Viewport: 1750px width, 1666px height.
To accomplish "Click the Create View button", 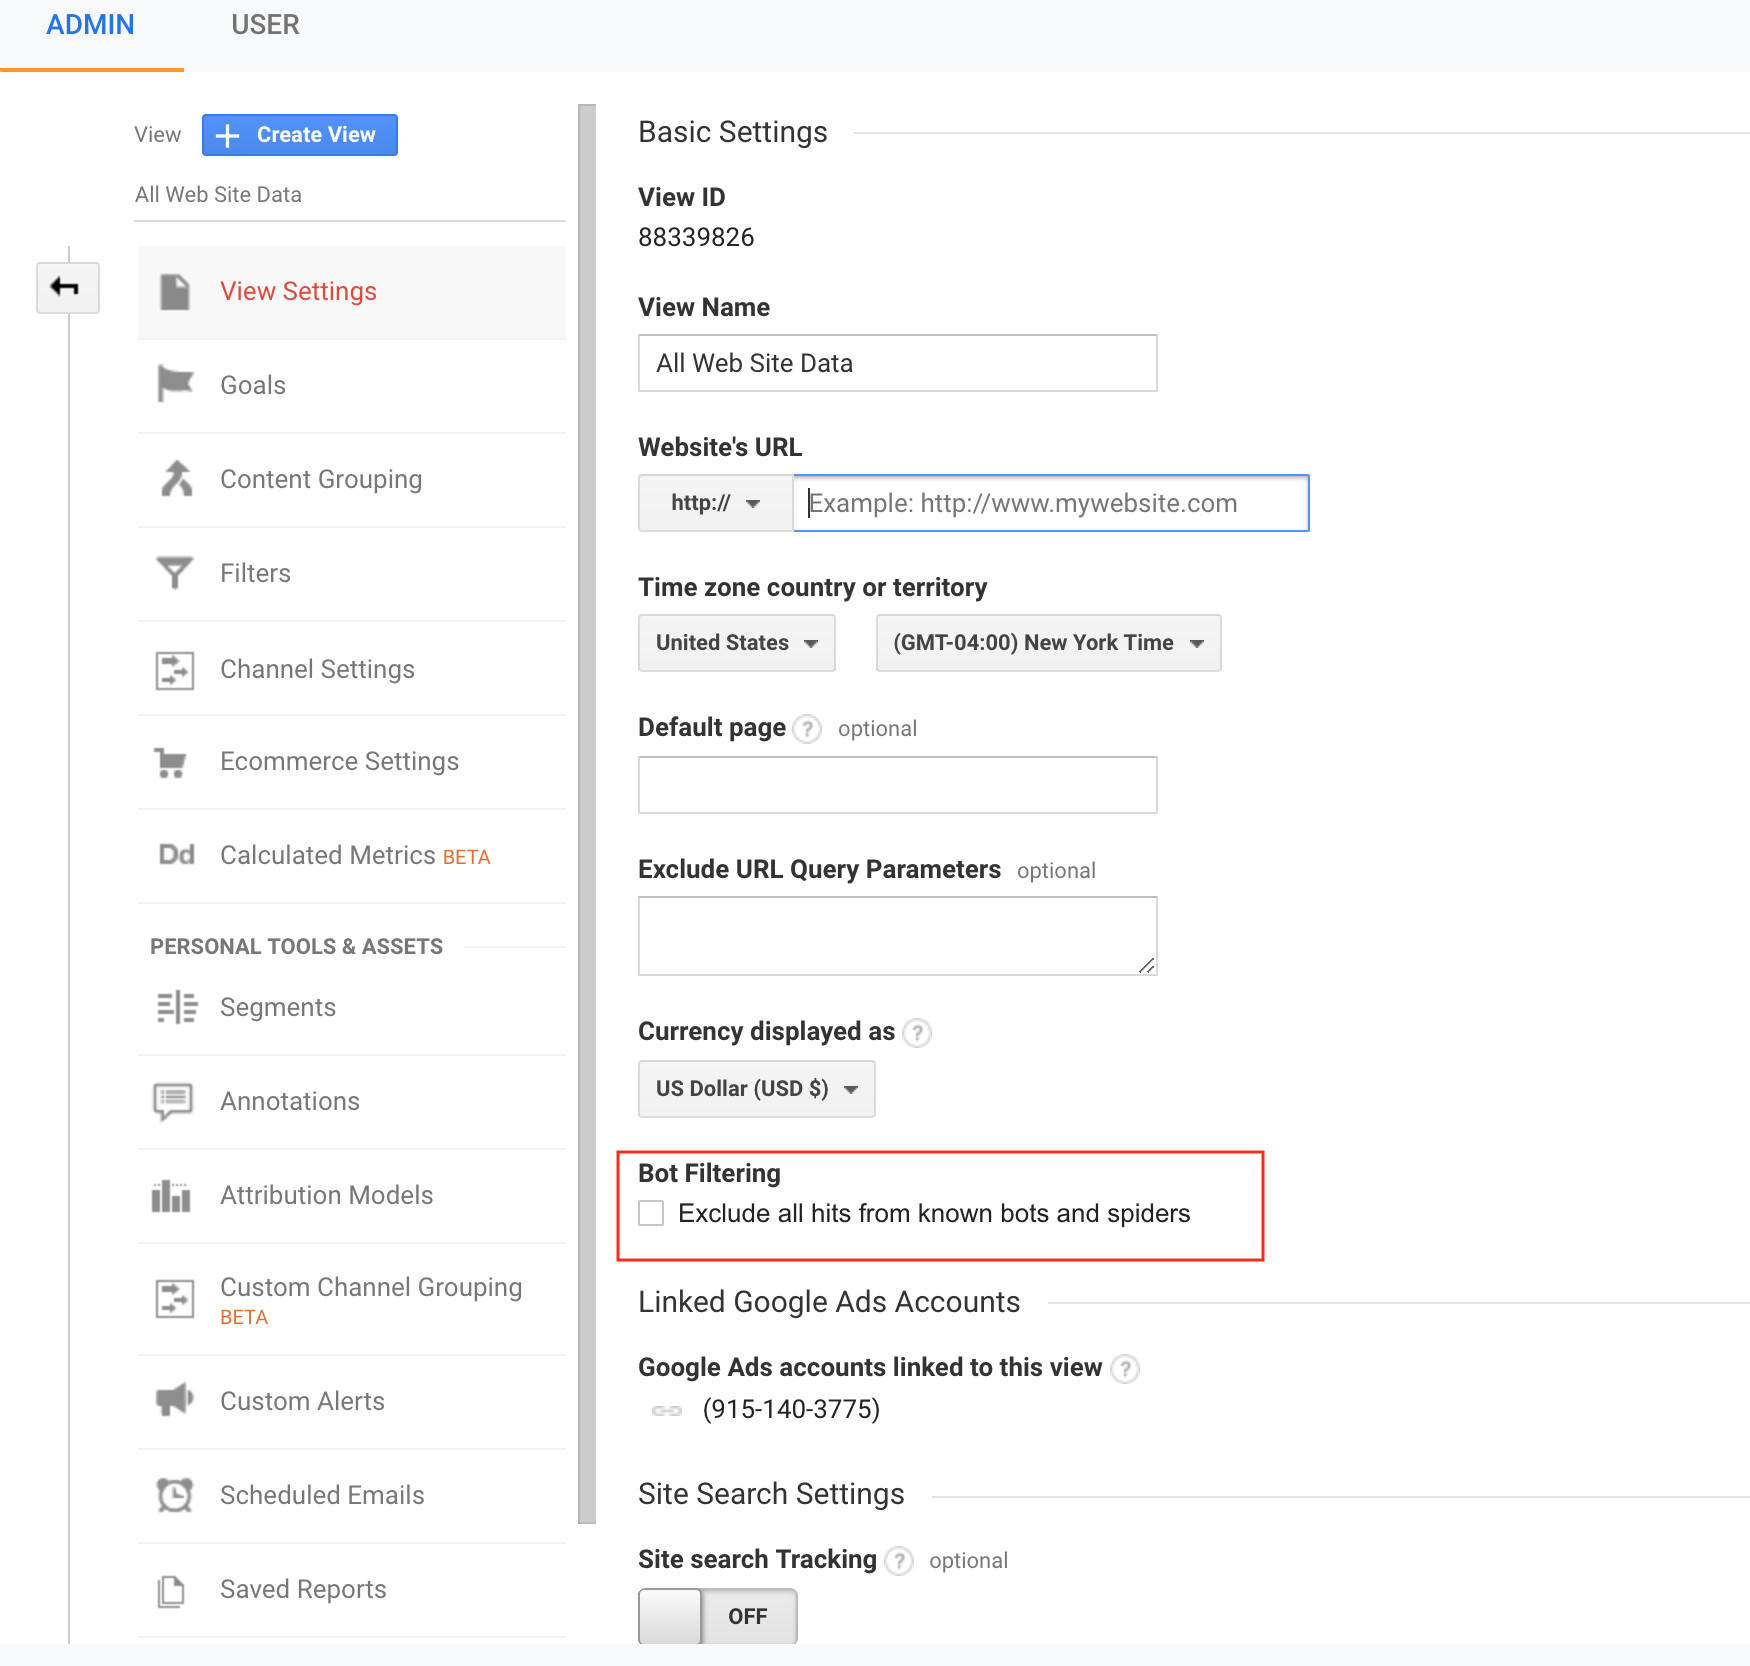I will [x=300, y=135].
